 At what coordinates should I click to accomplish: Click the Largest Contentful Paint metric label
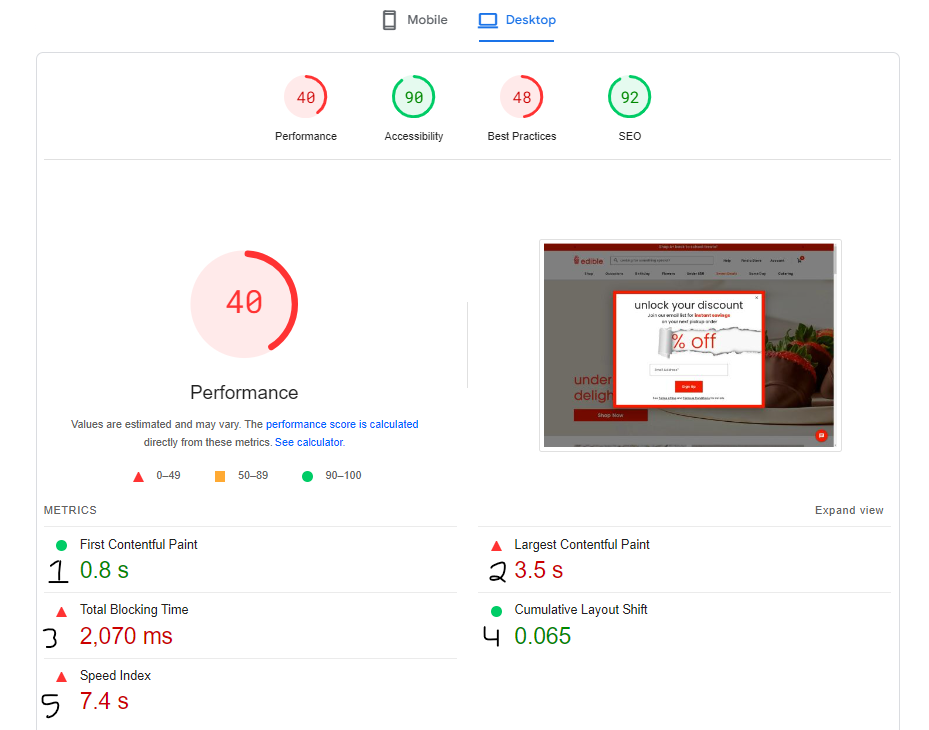pyautogui.click(x=582, y=545)
